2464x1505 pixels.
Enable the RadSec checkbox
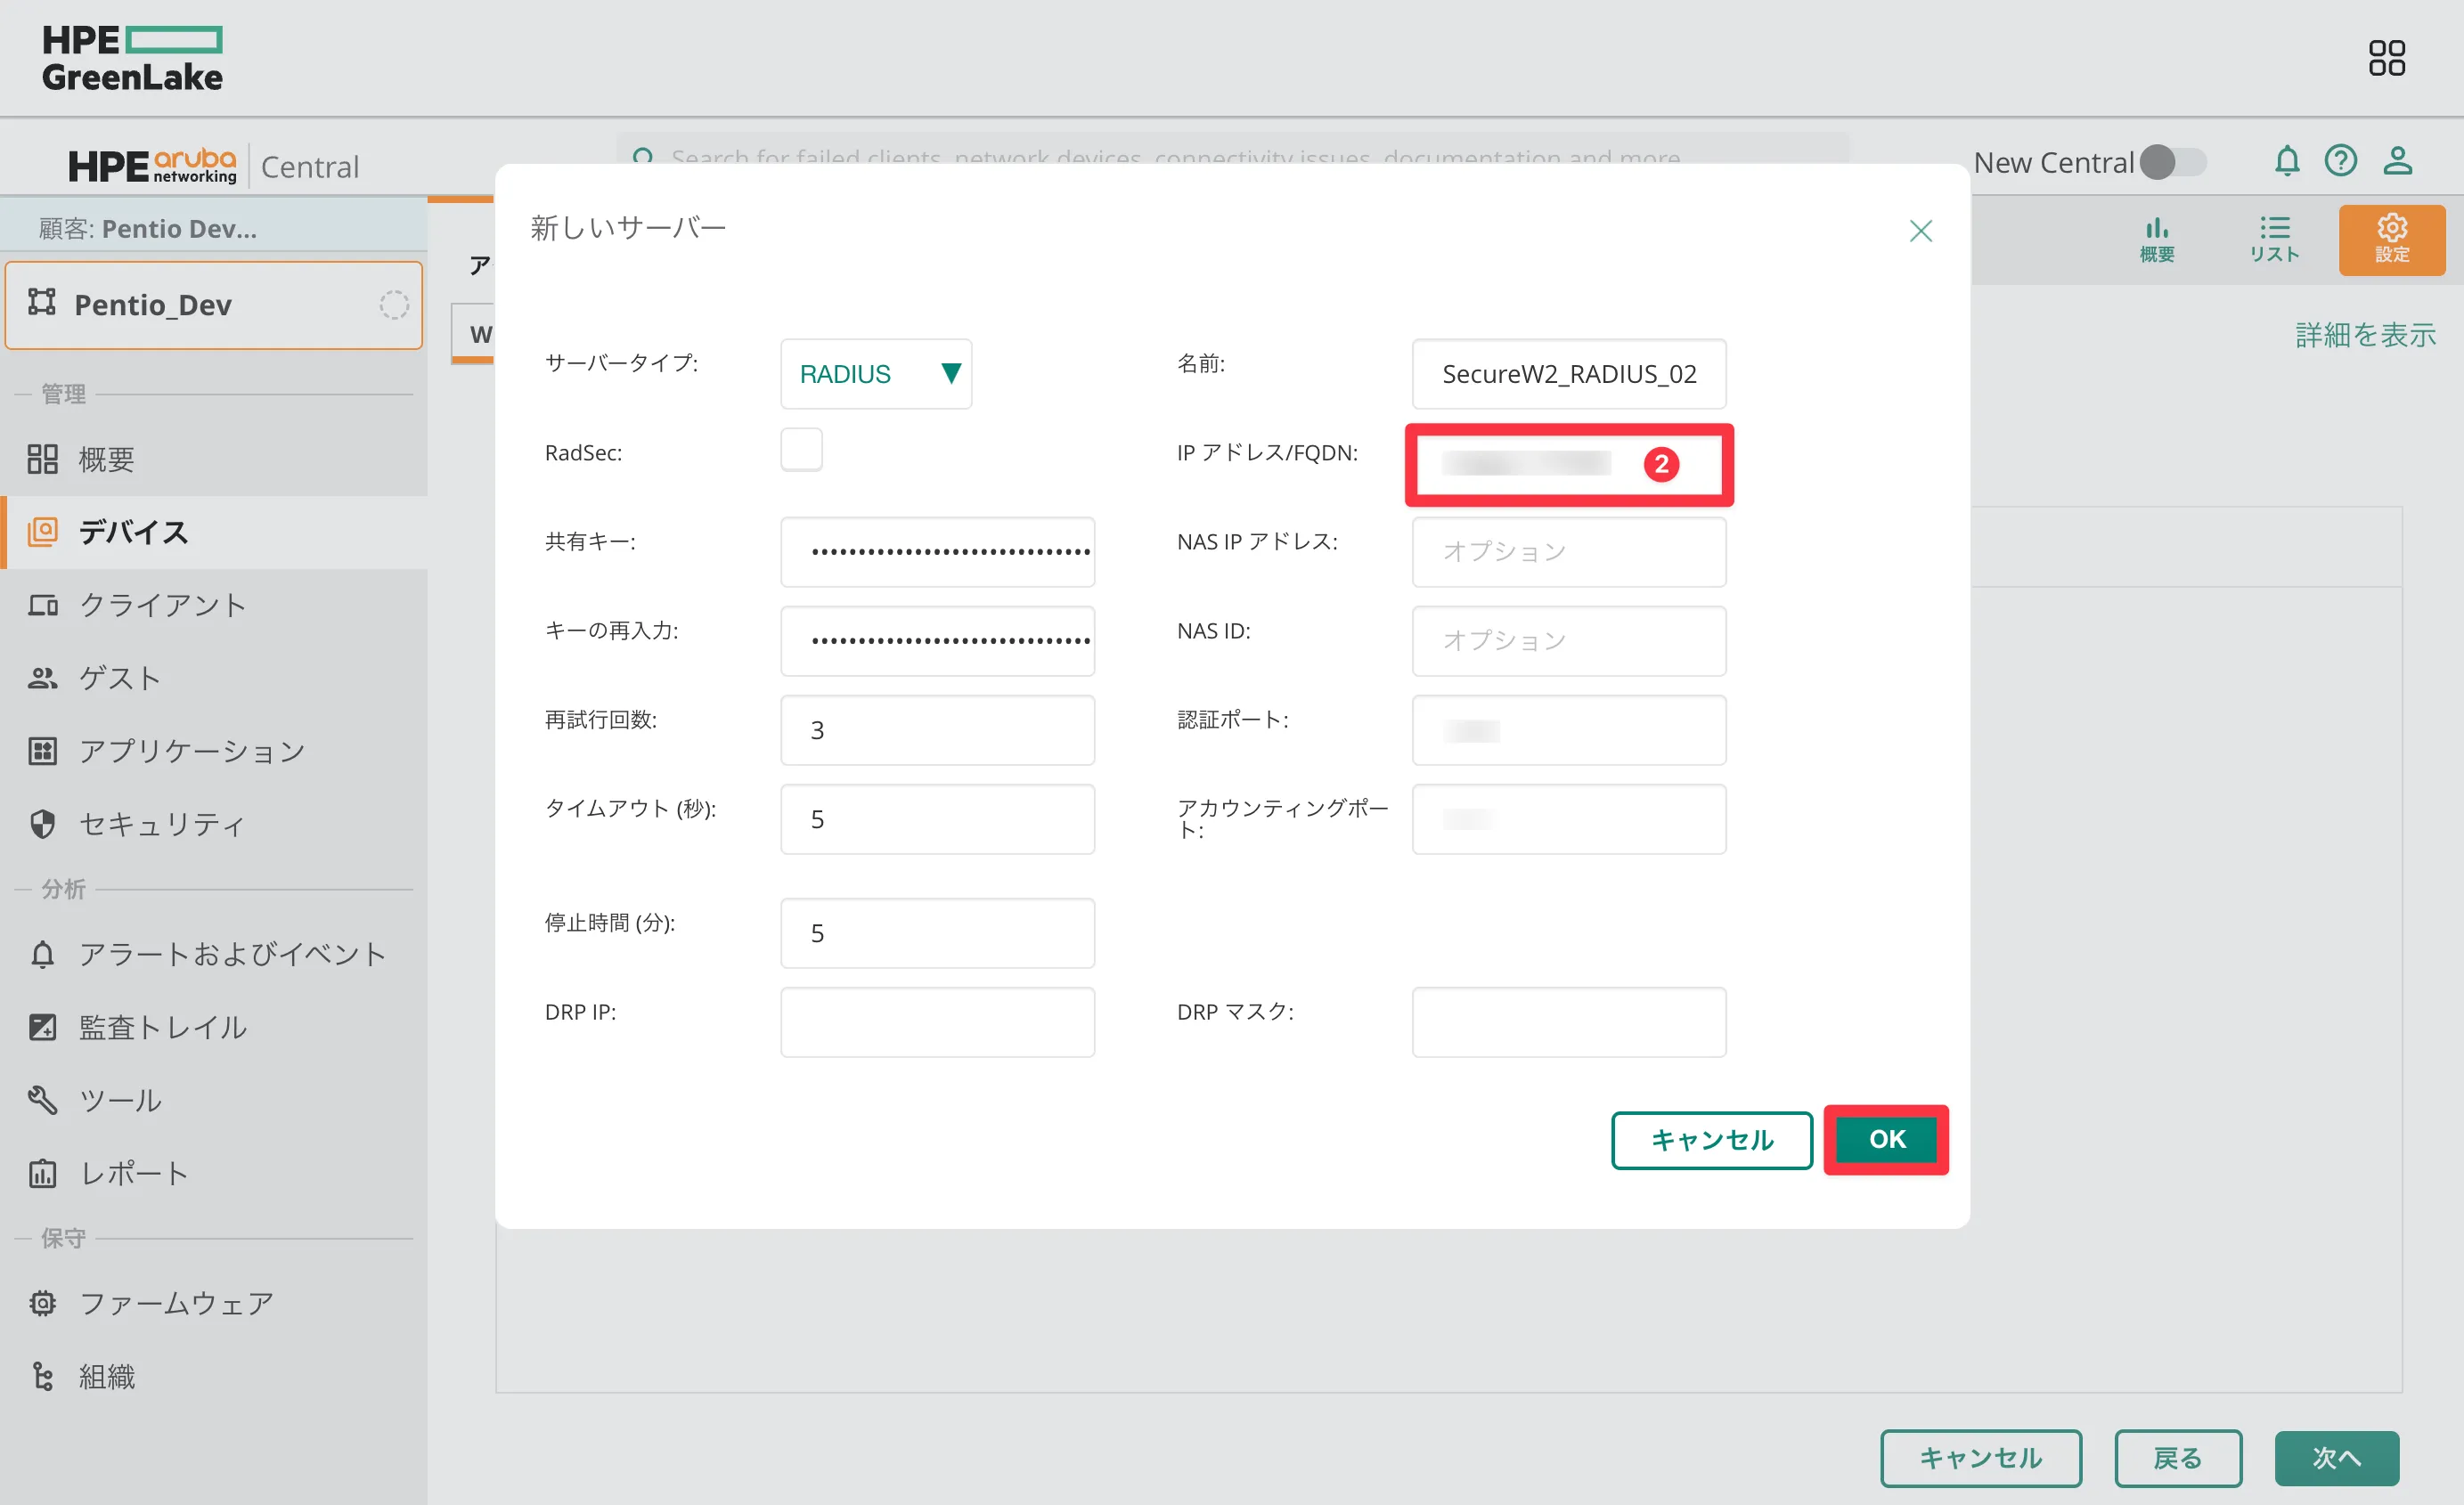(801, 450)
